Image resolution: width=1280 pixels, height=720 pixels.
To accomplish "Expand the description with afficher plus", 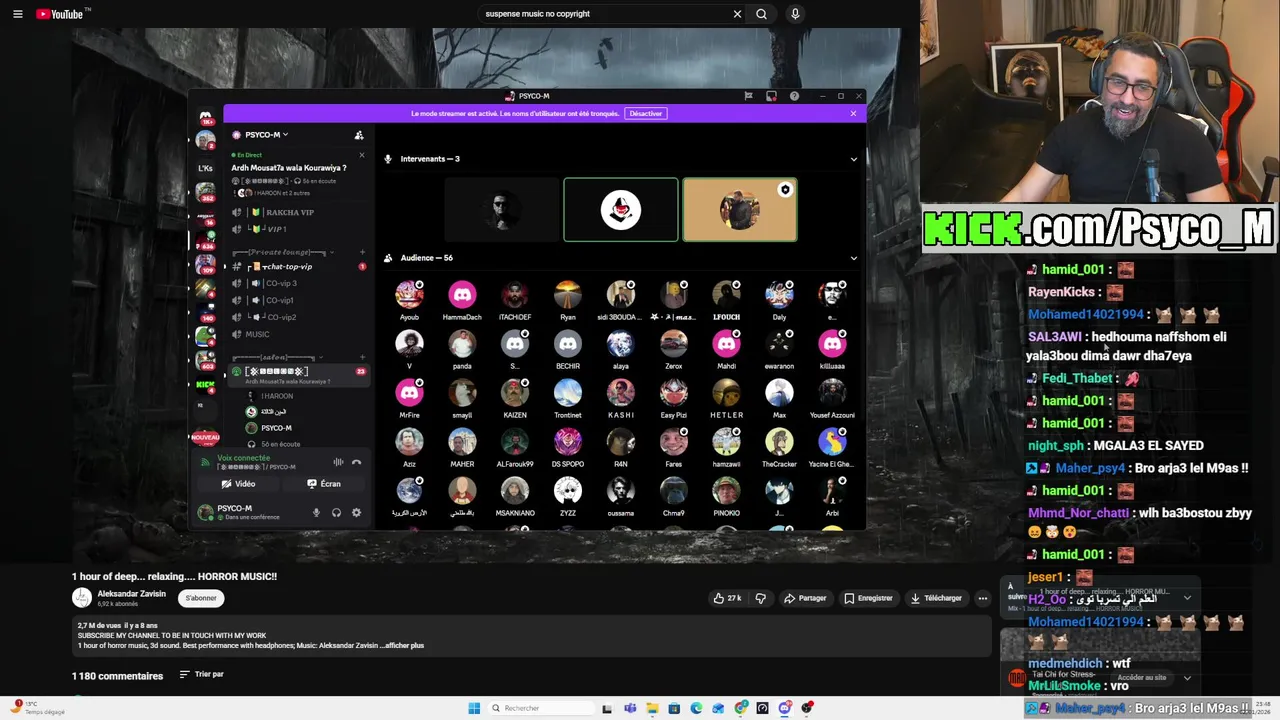I will click(x=404, y=646).
